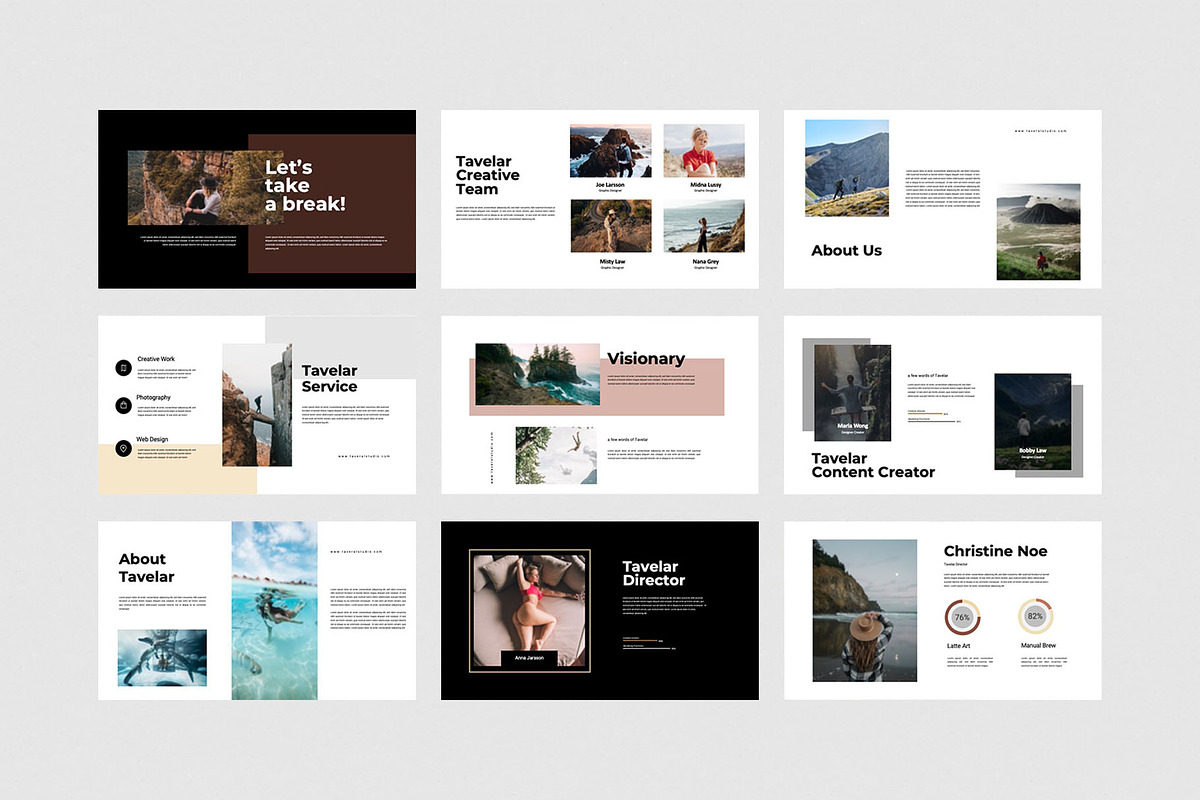Select the 76% Latte Art donut chart
This screenshot has height=800, width=1200.
(962, 617)
